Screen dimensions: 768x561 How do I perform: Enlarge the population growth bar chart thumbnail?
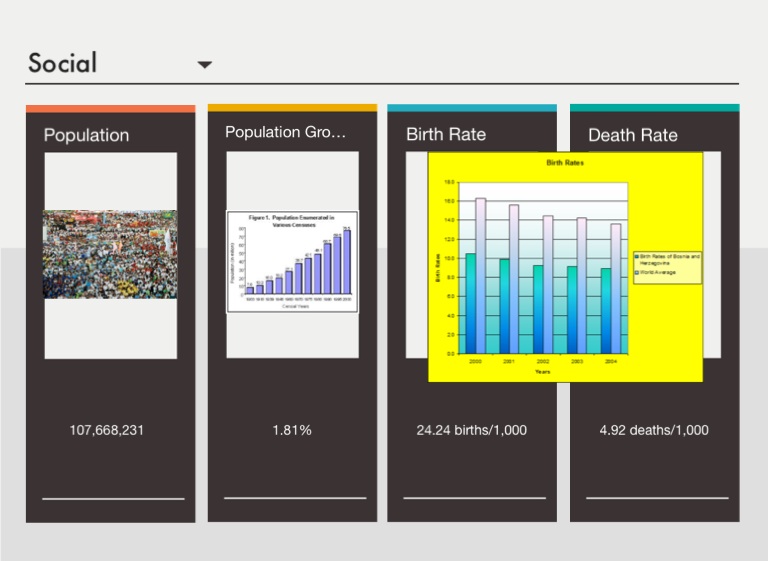pyautogui.click(x=292, y=262)
